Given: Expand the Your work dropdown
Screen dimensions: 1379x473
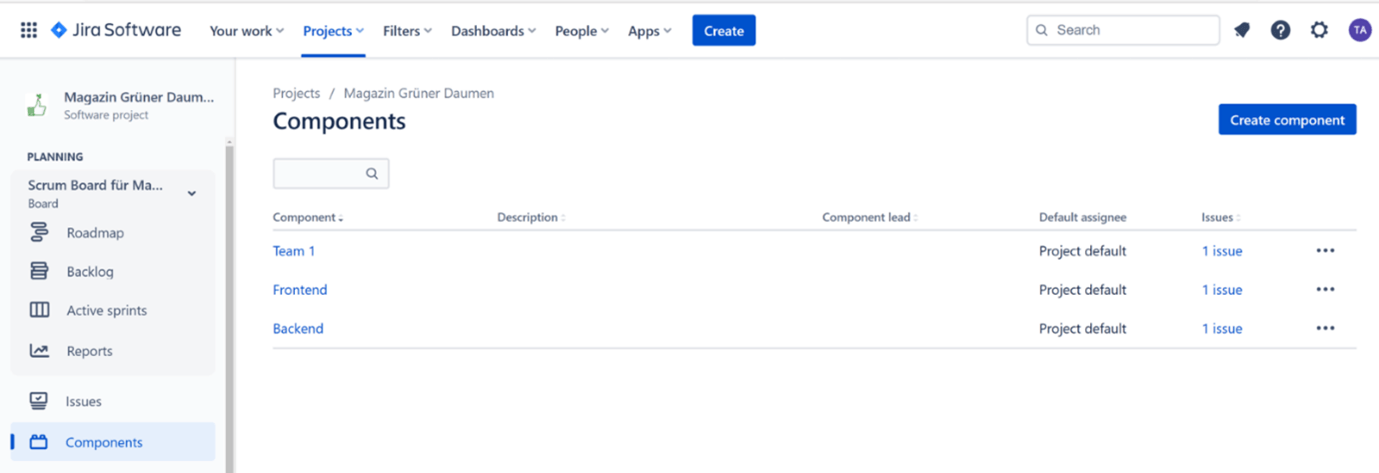Looking at the screenshot, I should pyautogui.click(x=246, y=31).
